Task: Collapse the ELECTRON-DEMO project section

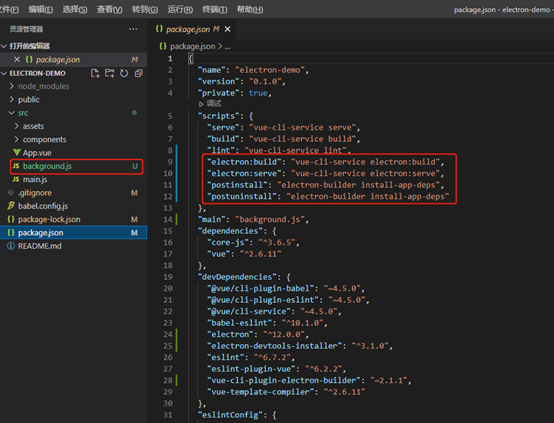Action: (4, 73)
